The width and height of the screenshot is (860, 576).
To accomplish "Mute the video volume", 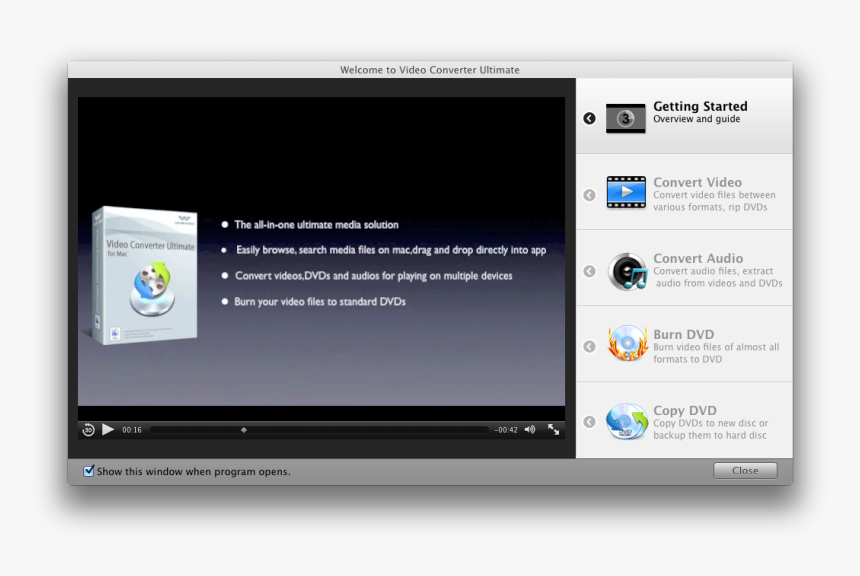I will (x=530, y=430).
